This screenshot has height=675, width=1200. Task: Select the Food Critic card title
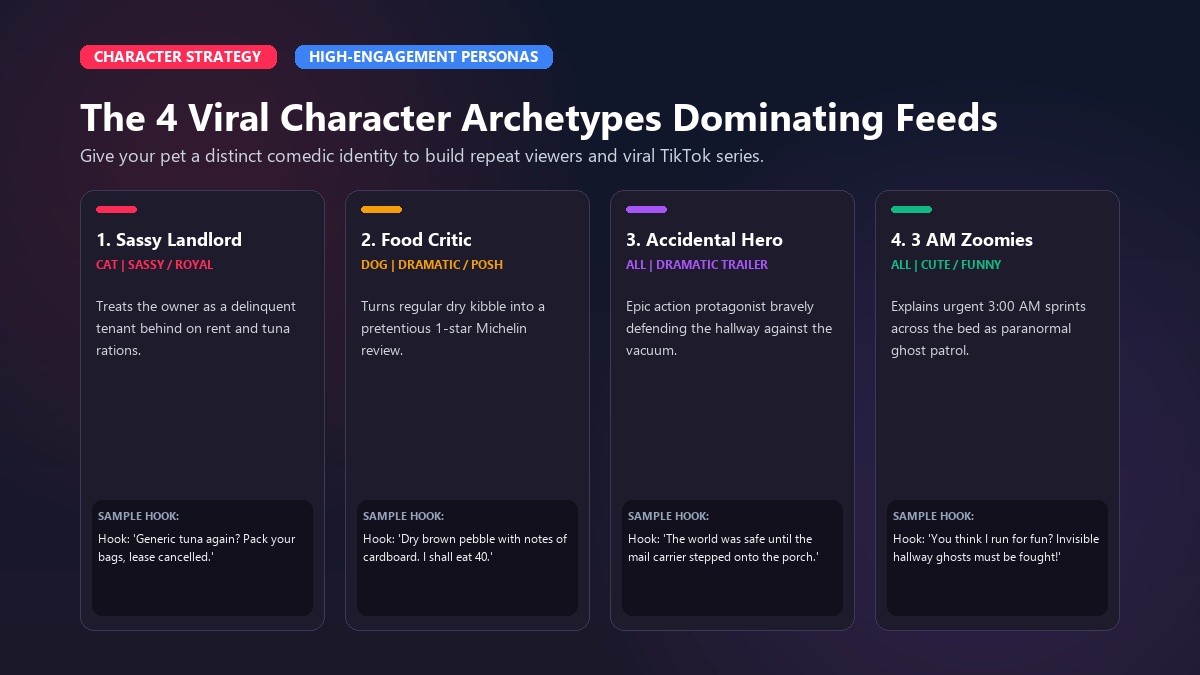click(x=416, y=240)
